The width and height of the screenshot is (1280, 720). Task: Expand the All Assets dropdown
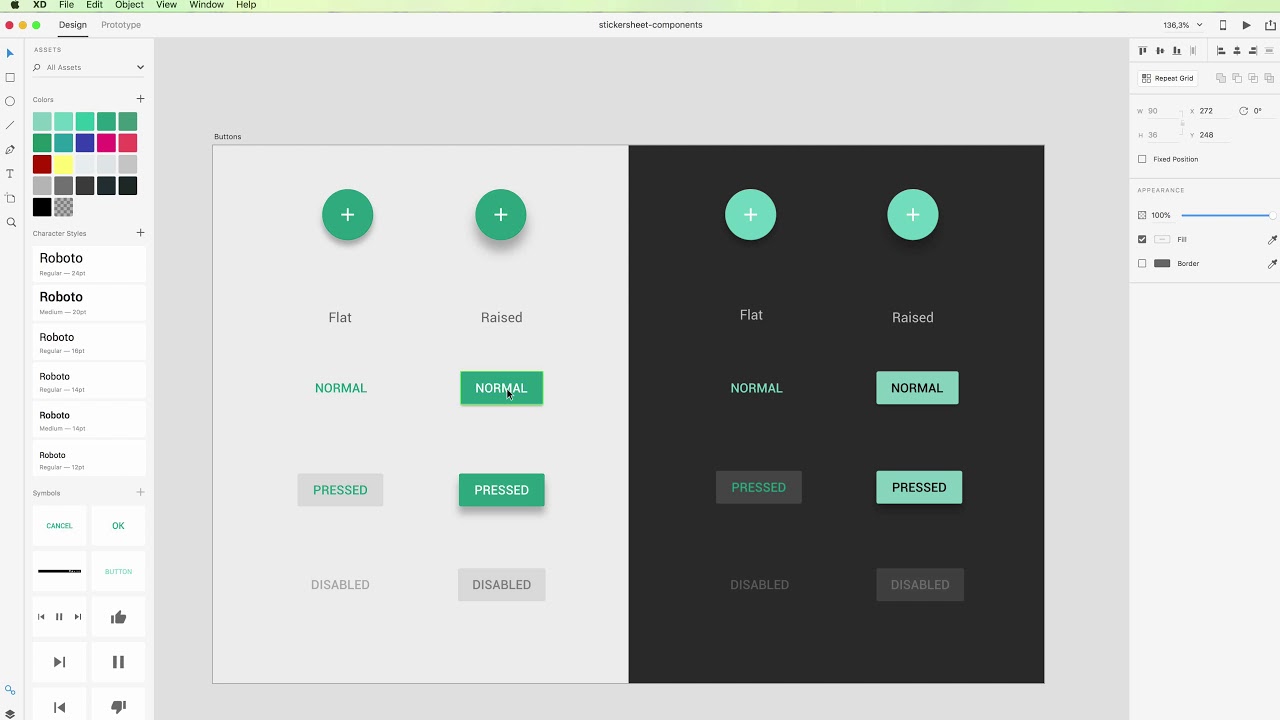(x=140, y=67)
